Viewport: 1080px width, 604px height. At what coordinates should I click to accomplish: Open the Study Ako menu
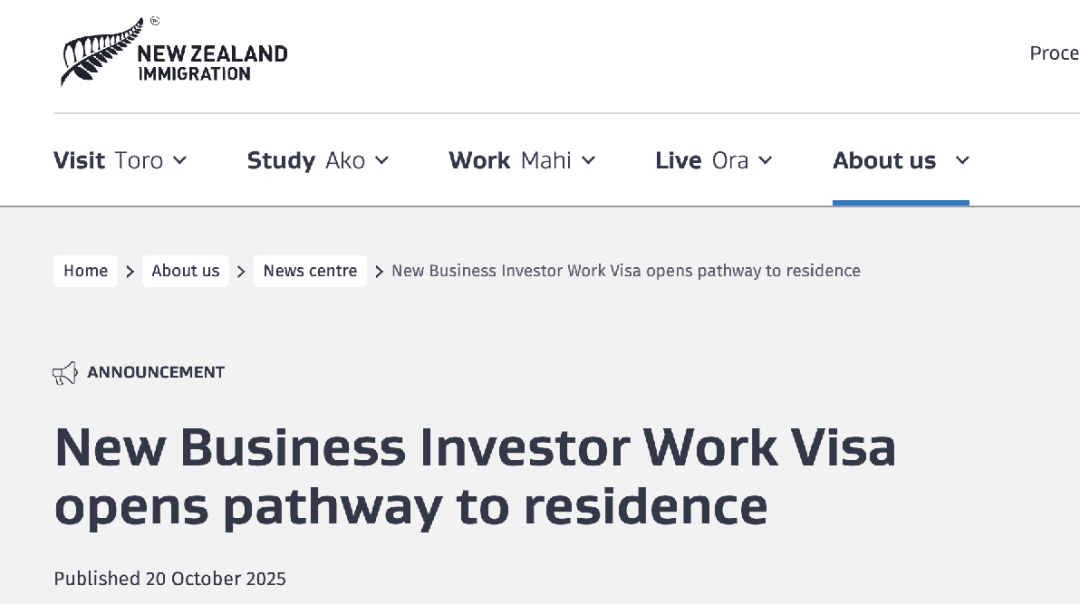[x=305, y=160]
